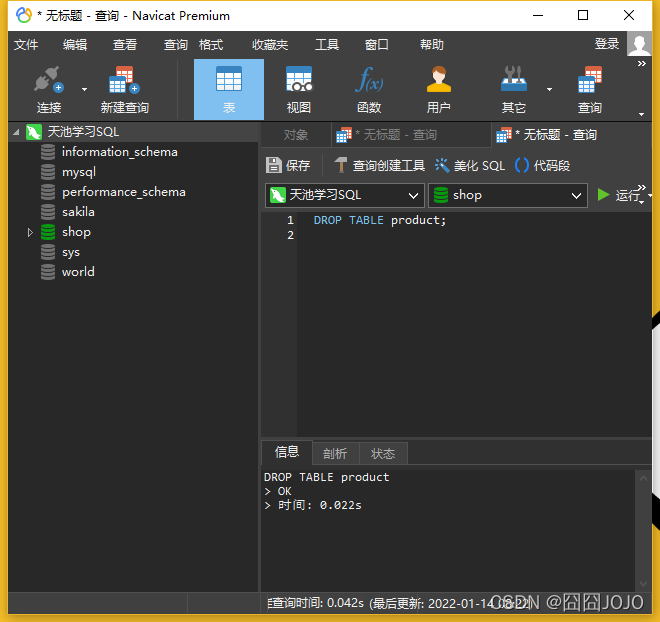The image size is (660, 622).
Task: Click the Navicat app logo in title bar
Action: pos(24,16)
